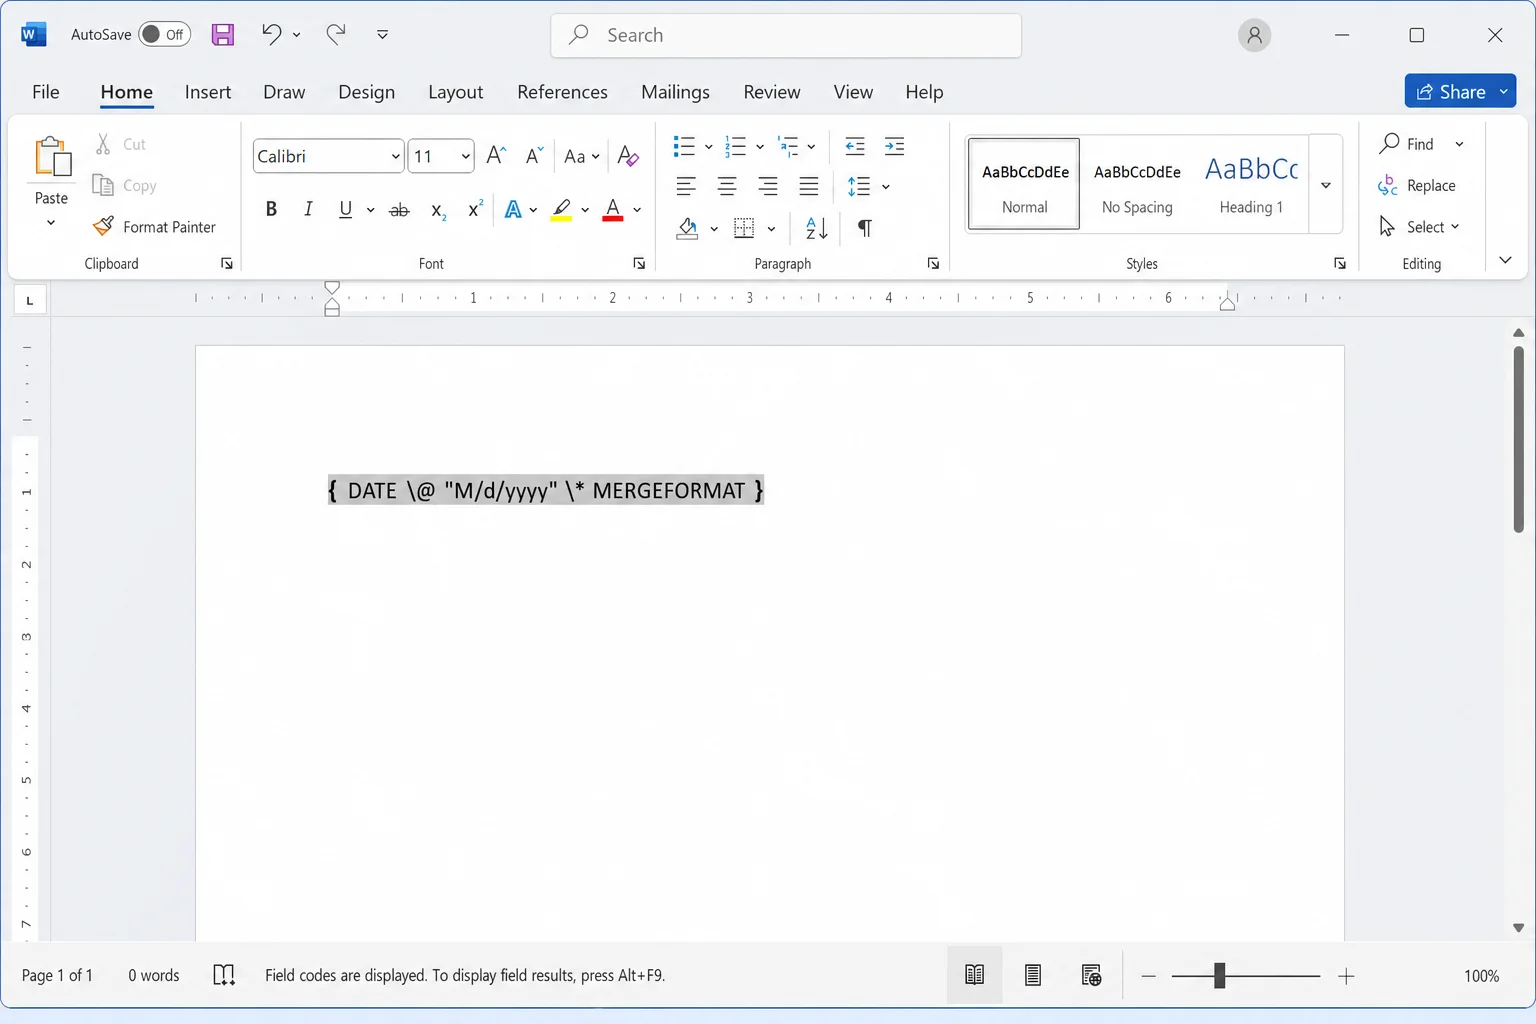The height and width of the screenshot is (1024, 1536).
Task: Switch to the Design tab
Action: point(366,92)
